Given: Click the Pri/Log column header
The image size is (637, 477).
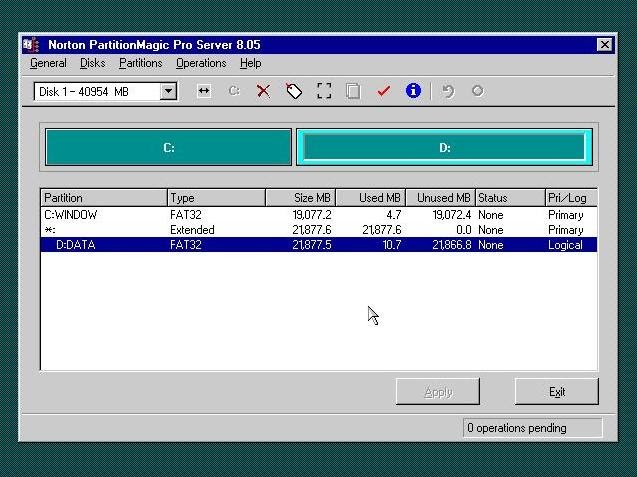Looking at the screenshot, I should click(x=571, y=198).
